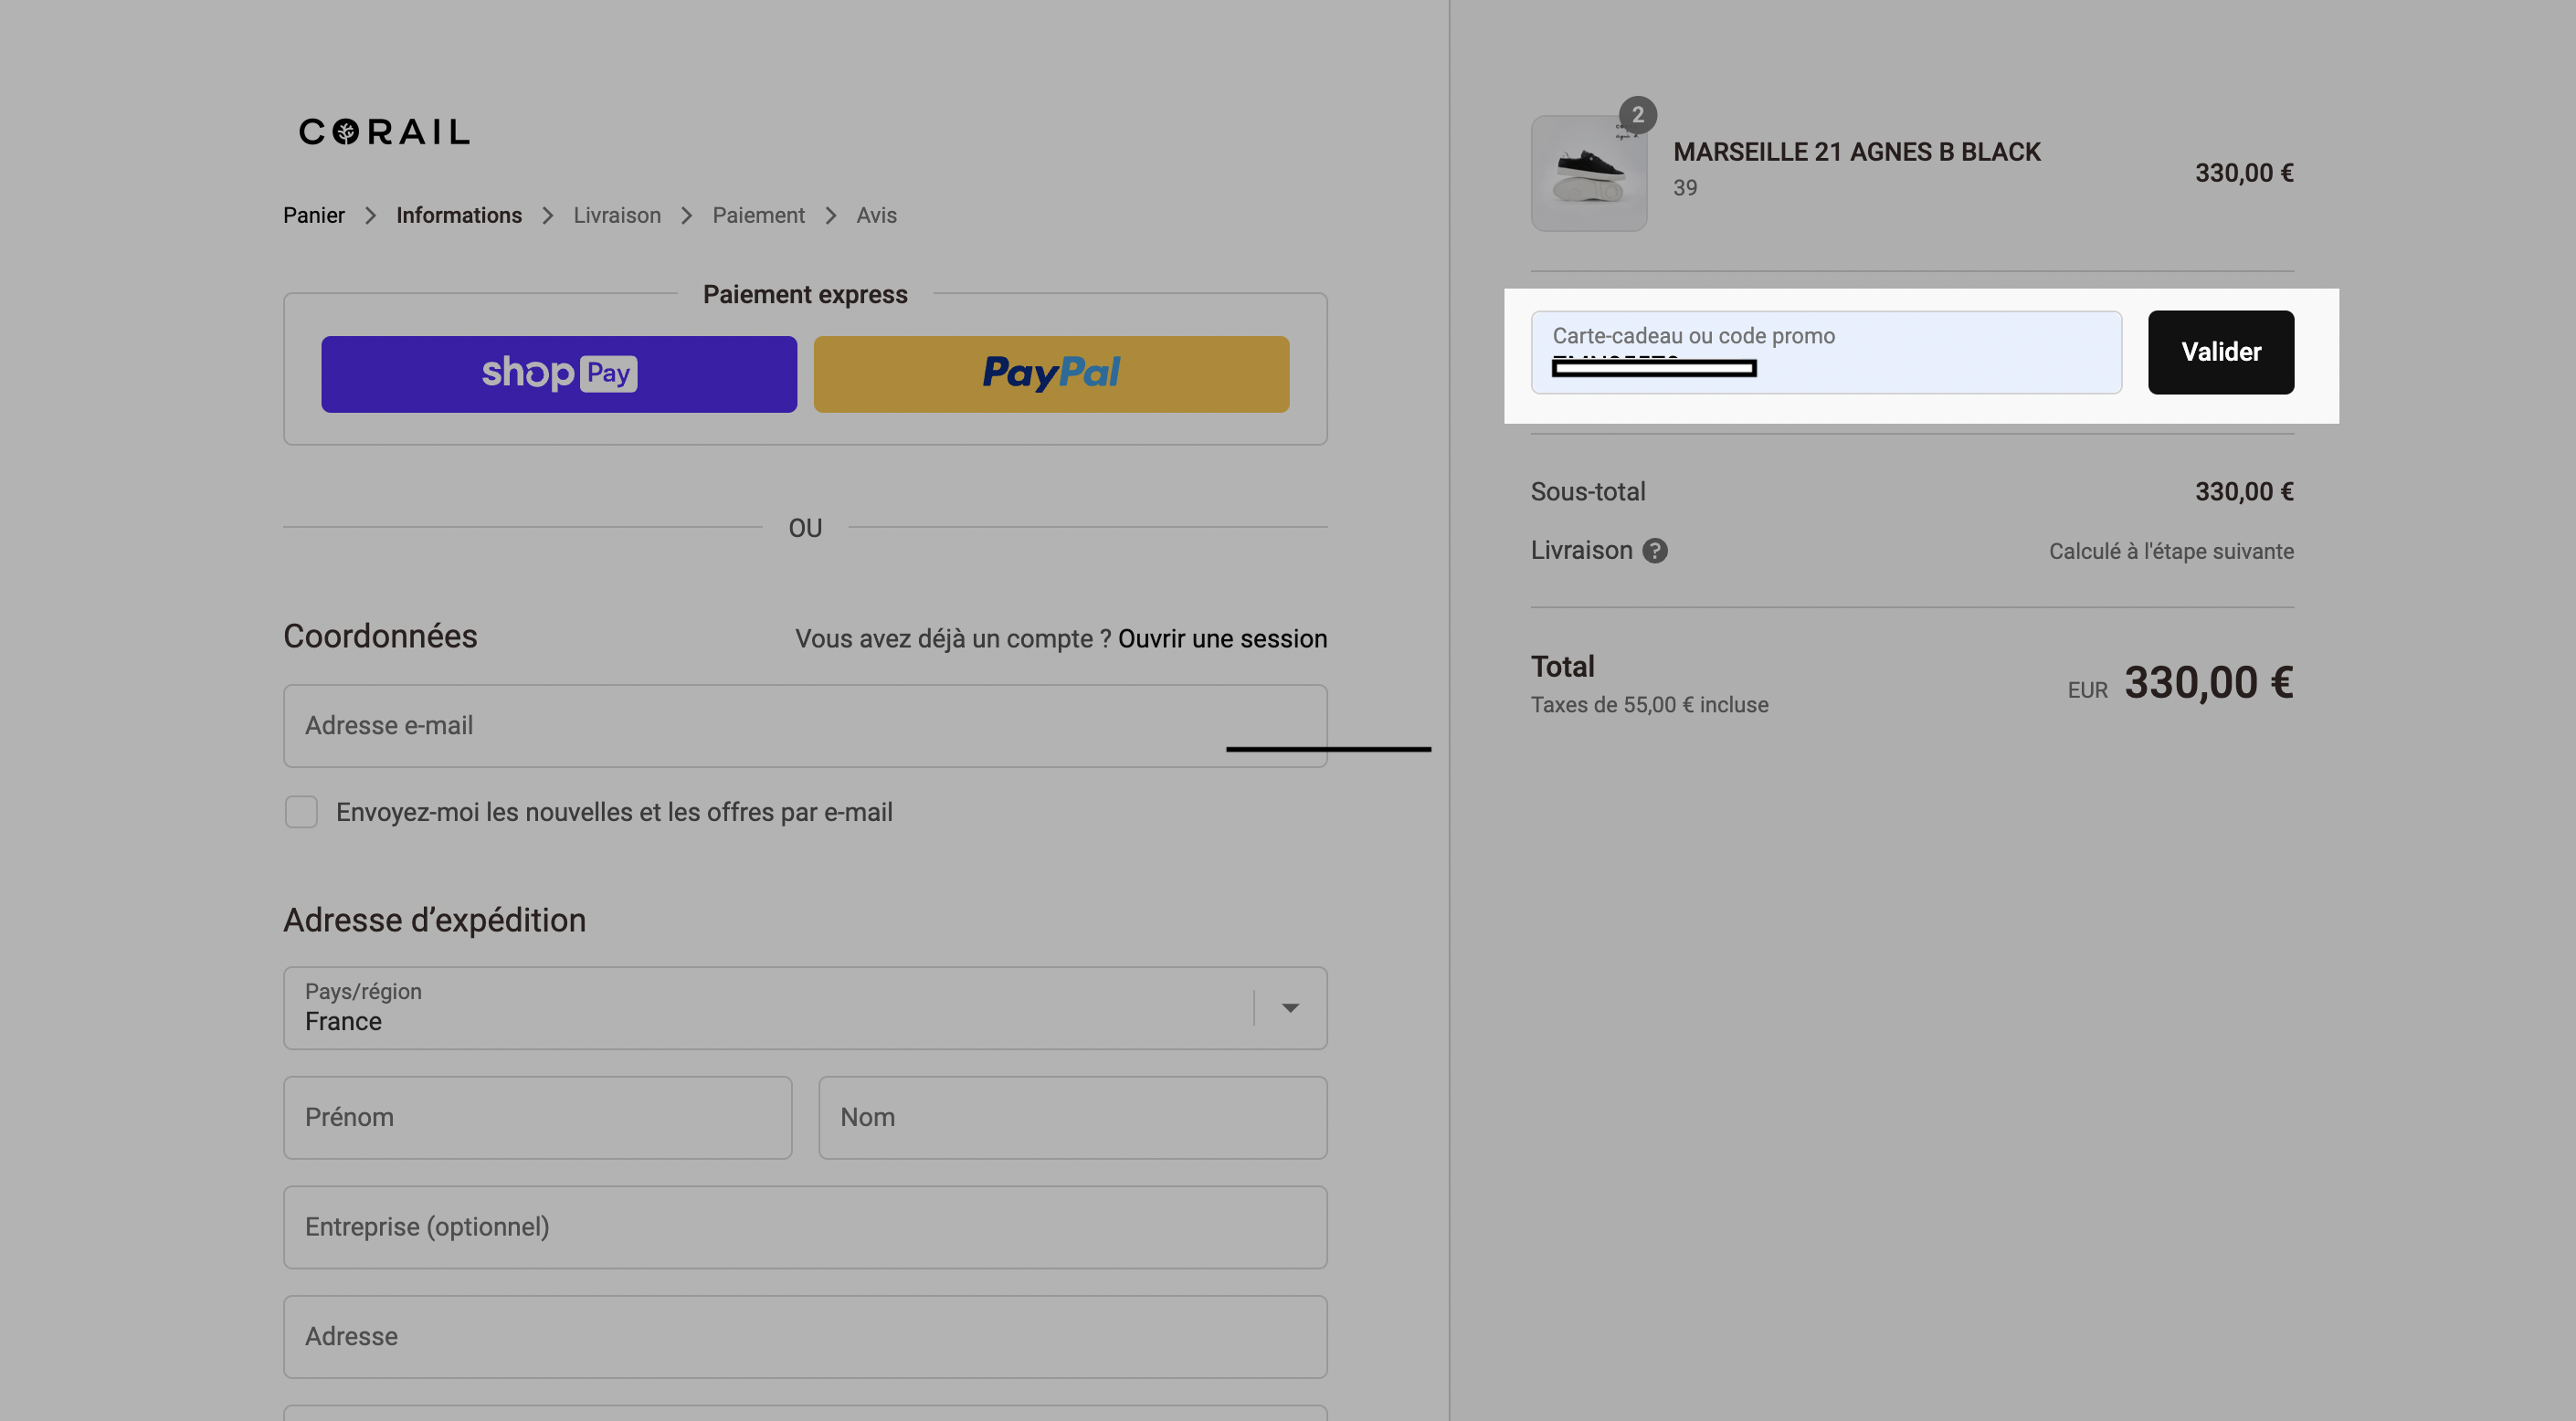Select the Informations breadcrumb step
The image size is (2576, 1421).
coord(459,216)
